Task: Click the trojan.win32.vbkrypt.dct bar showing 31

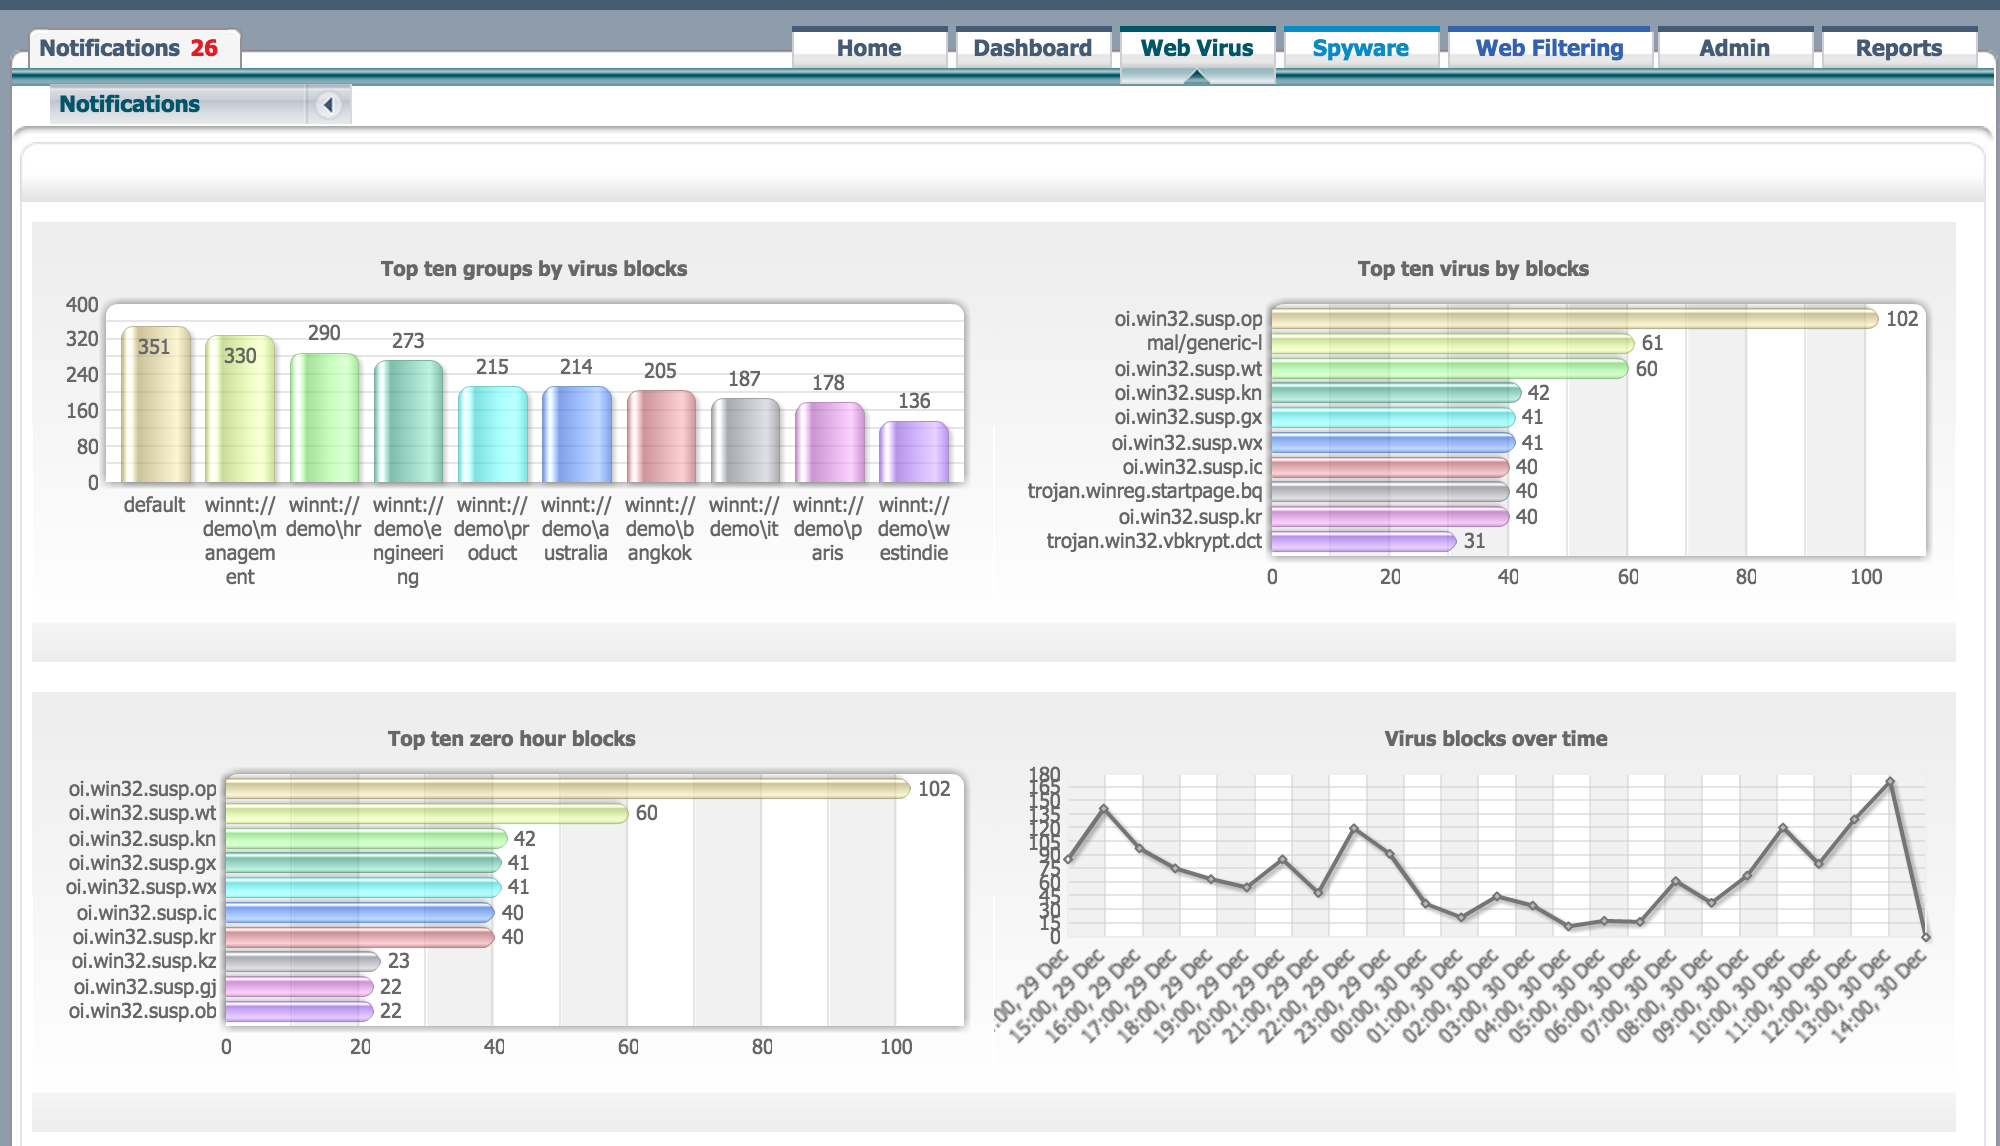Action: click(1362, 541)
